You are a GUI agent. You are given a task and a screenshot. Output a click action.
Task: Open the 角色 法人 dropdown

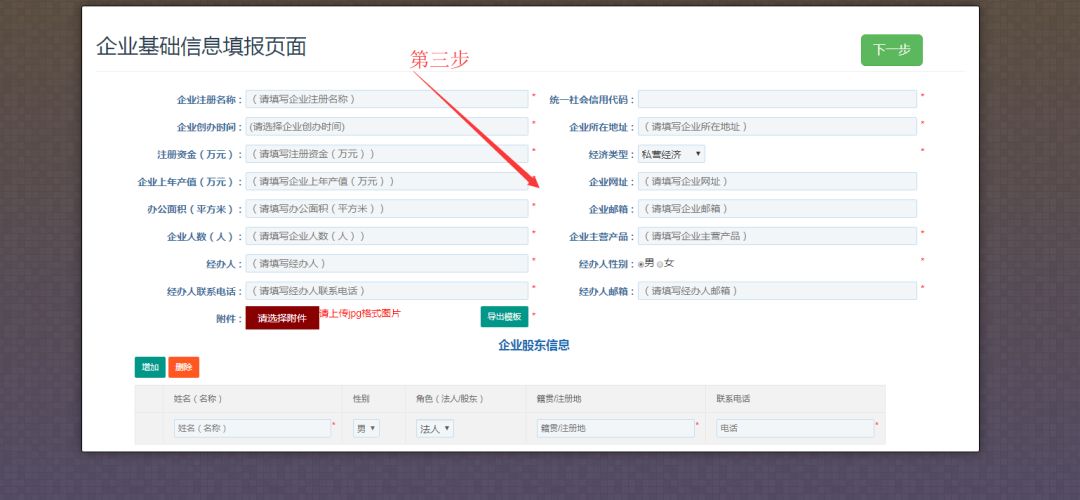(x=435, y=428)
